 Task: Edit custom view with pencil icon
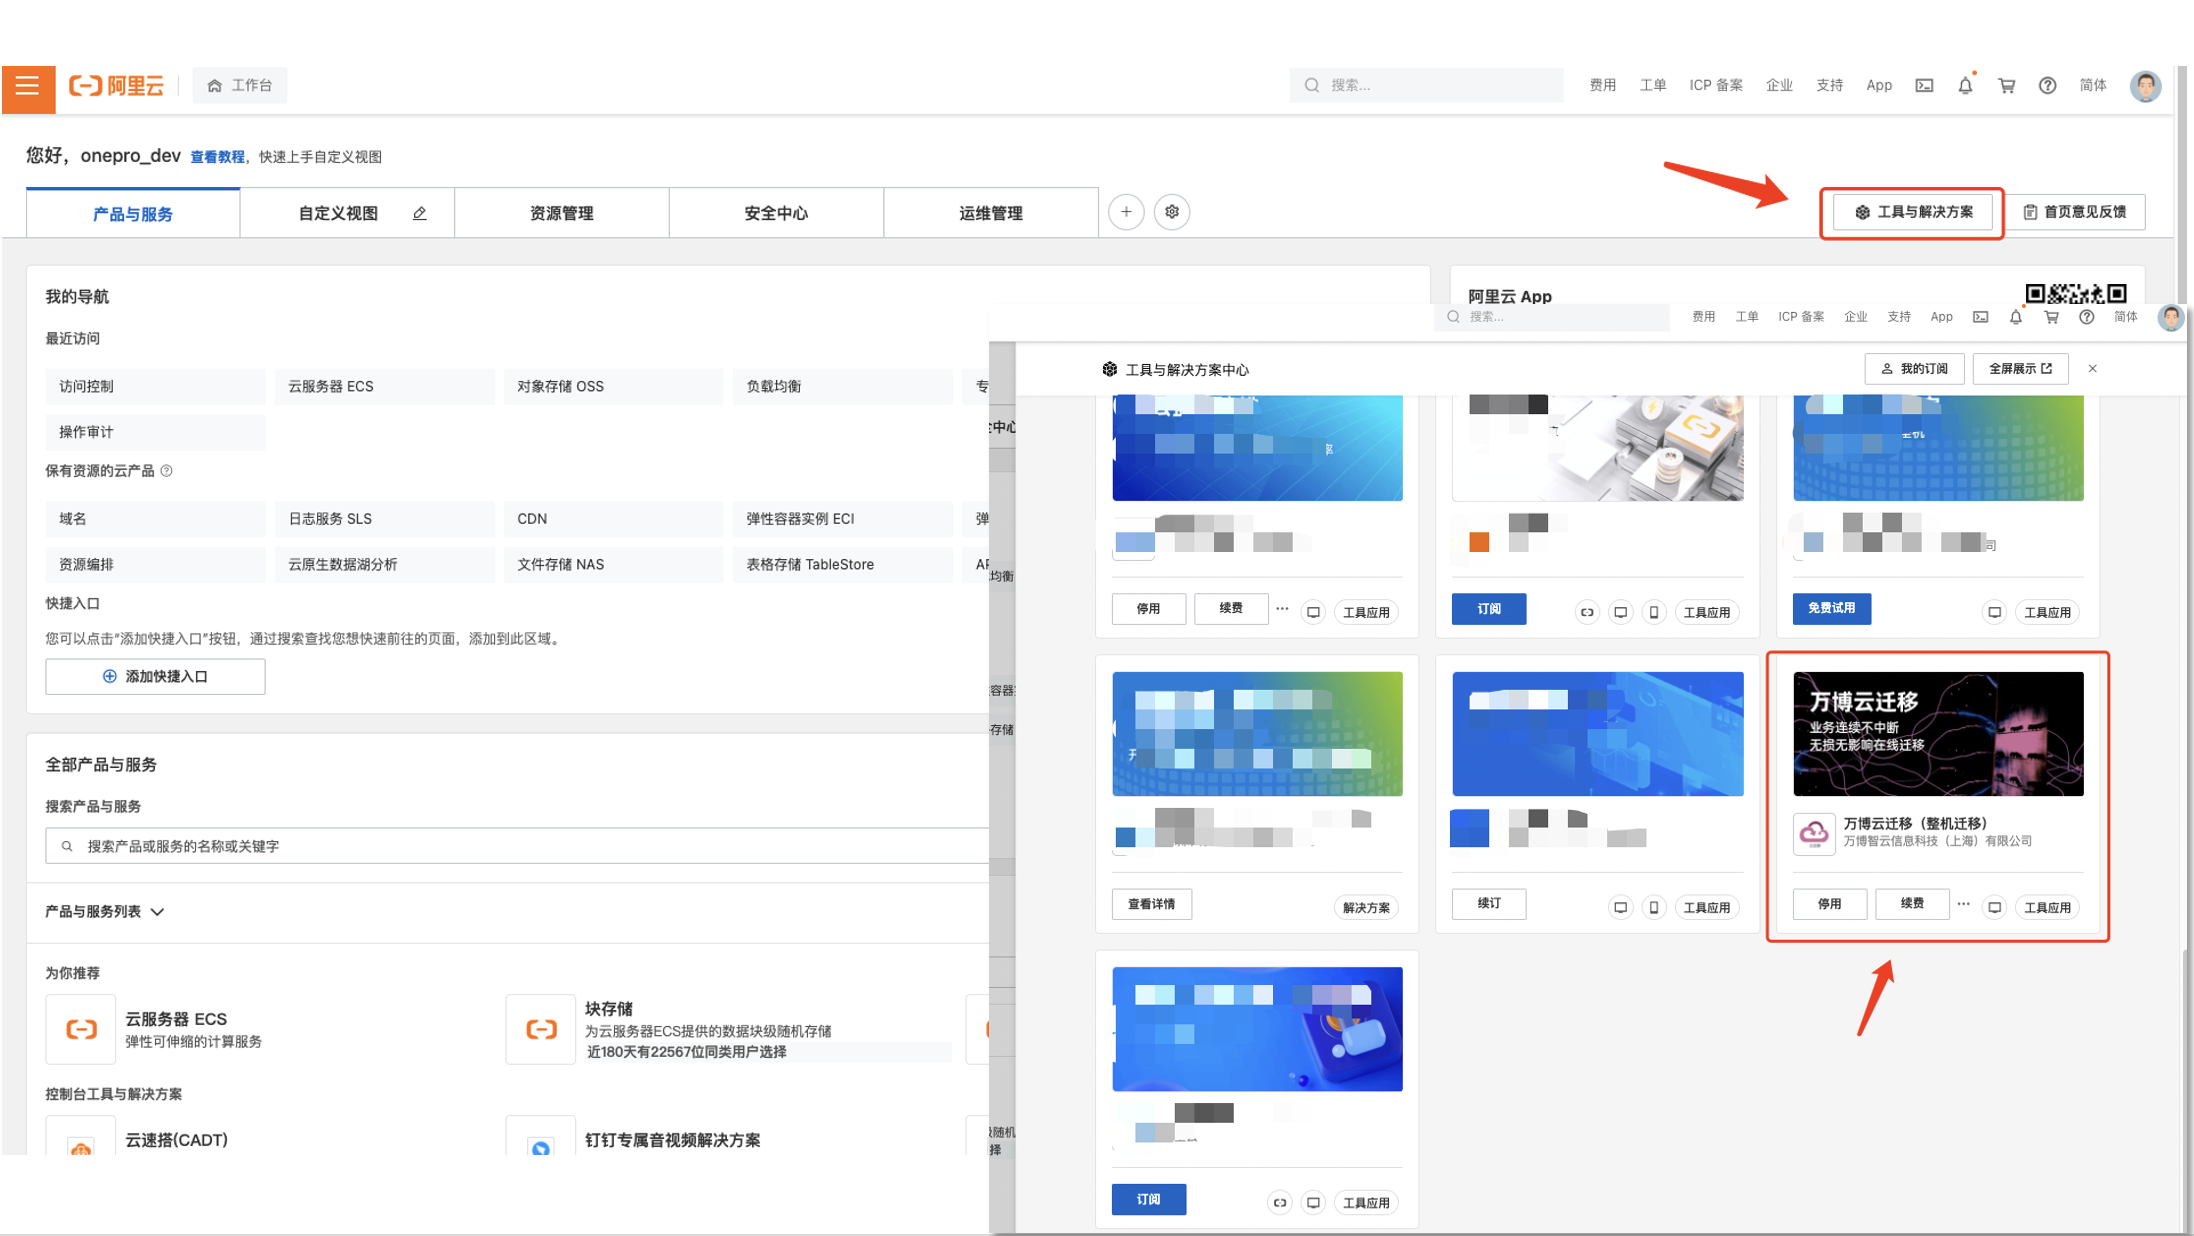coord(420,213)
